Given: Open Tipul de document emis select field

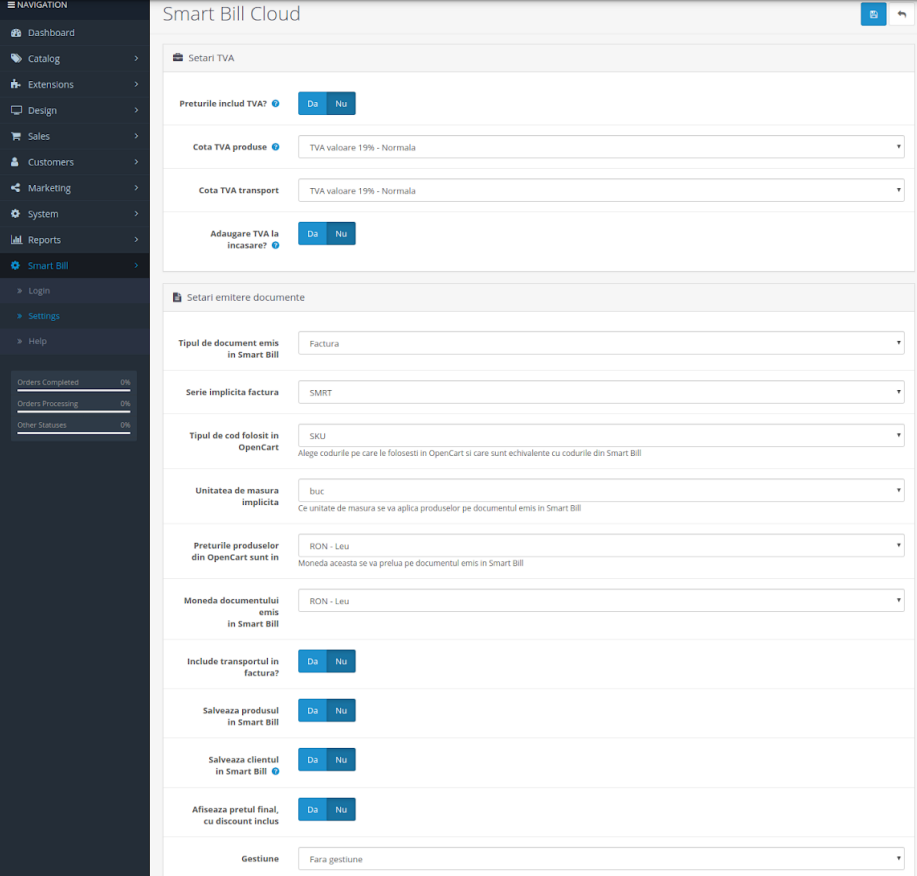Looking at the screenshot, I should click(x=601, y=343).
